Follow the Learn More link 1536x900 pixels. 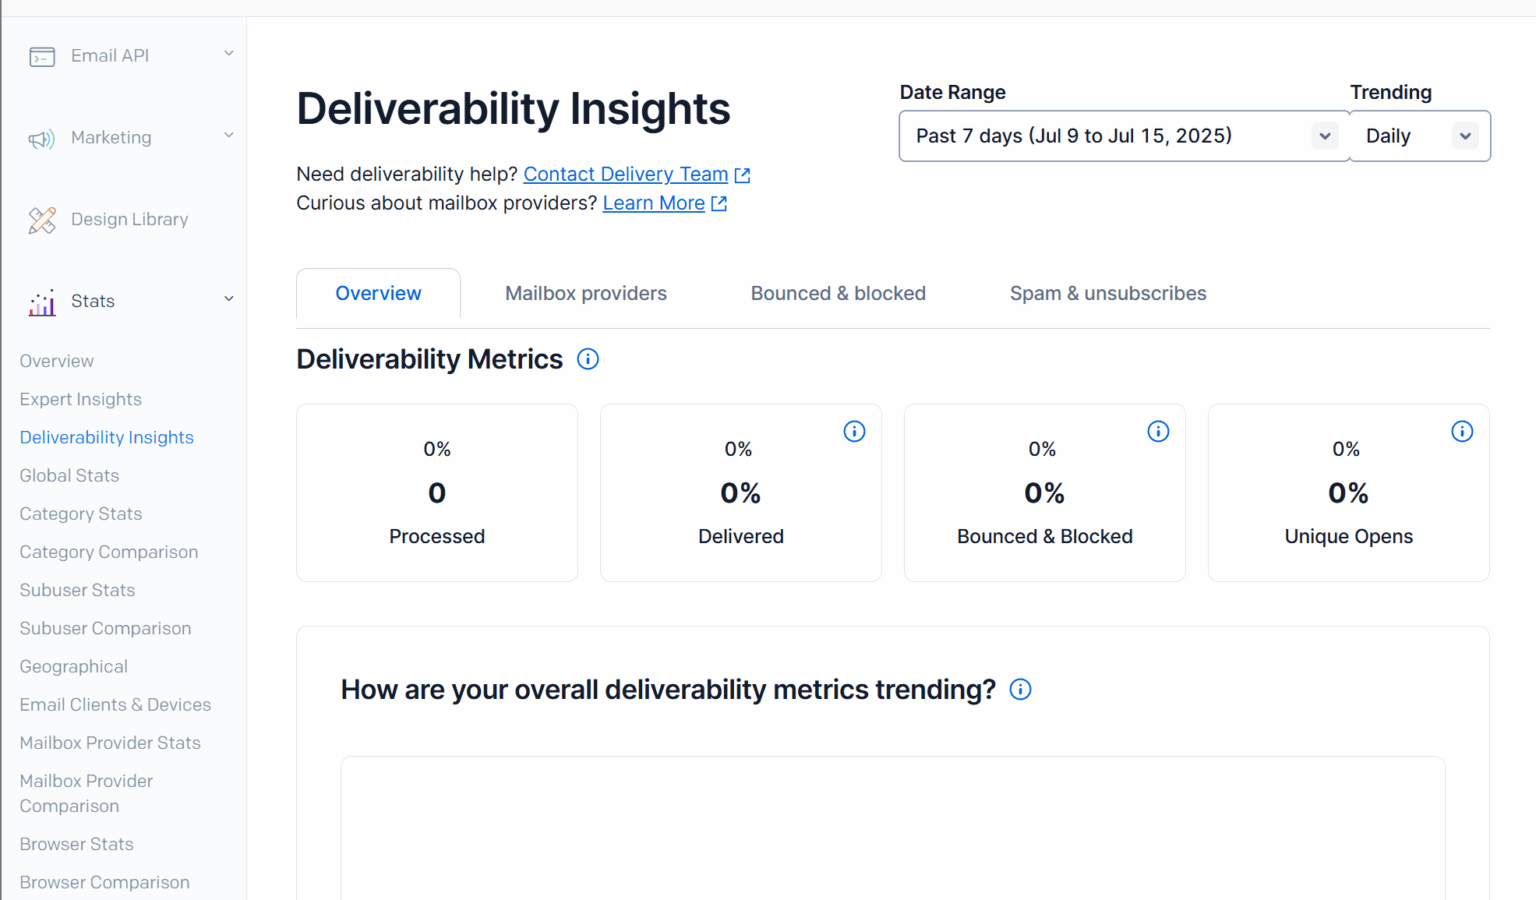click(x=652, y=203)
